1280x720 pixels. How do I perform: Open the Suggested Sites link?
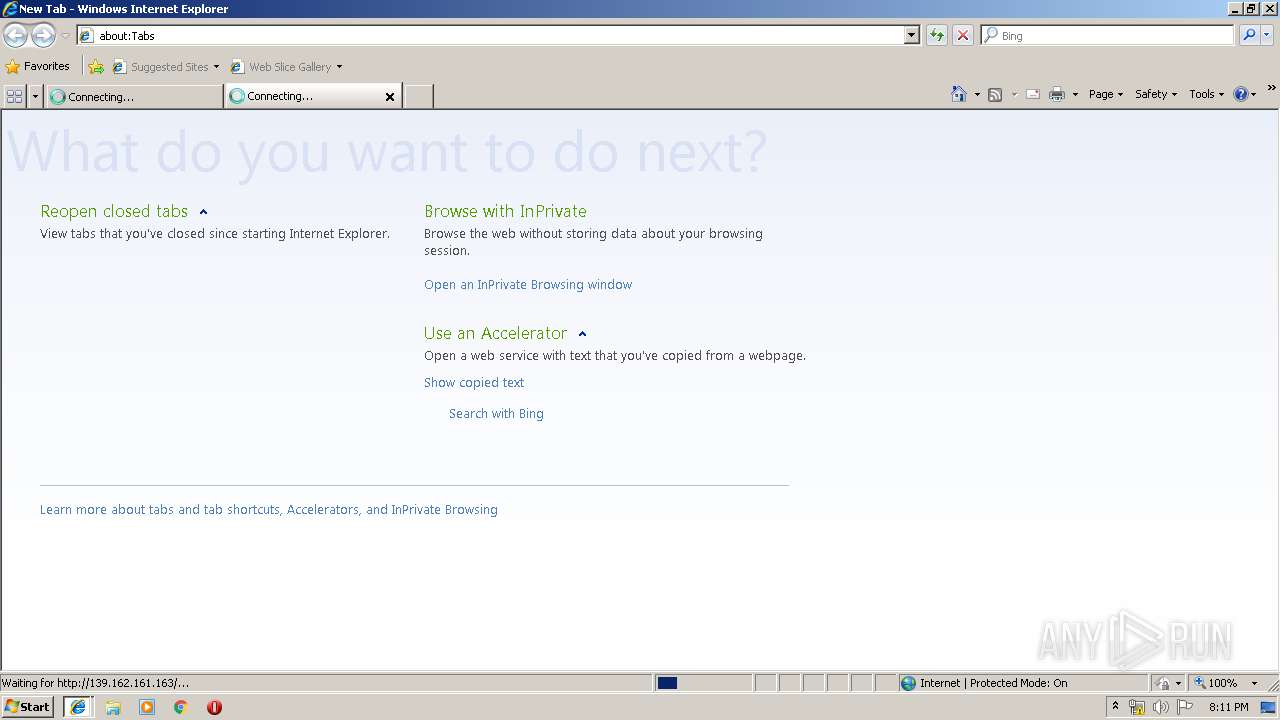point(165,67)
